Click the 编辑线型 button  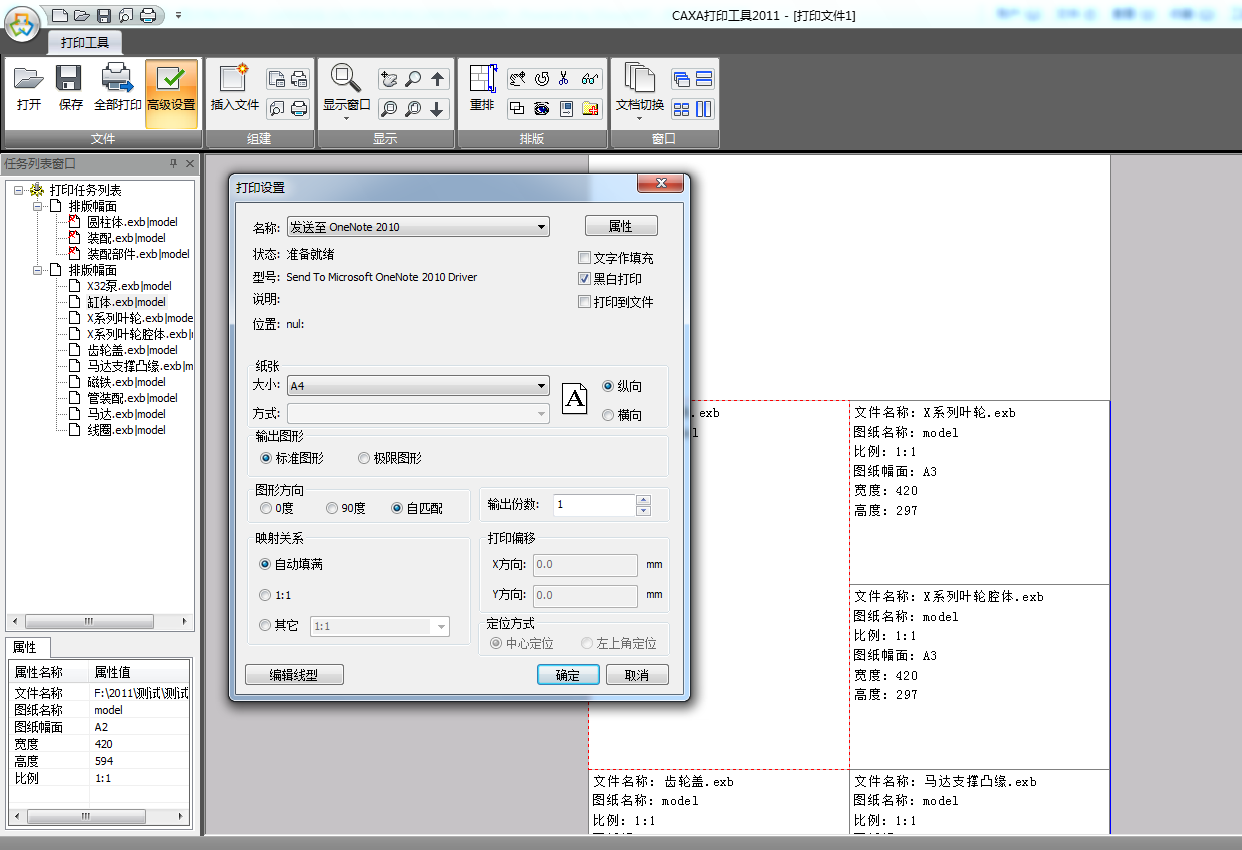pyautogui.click(x=294, y=675)
